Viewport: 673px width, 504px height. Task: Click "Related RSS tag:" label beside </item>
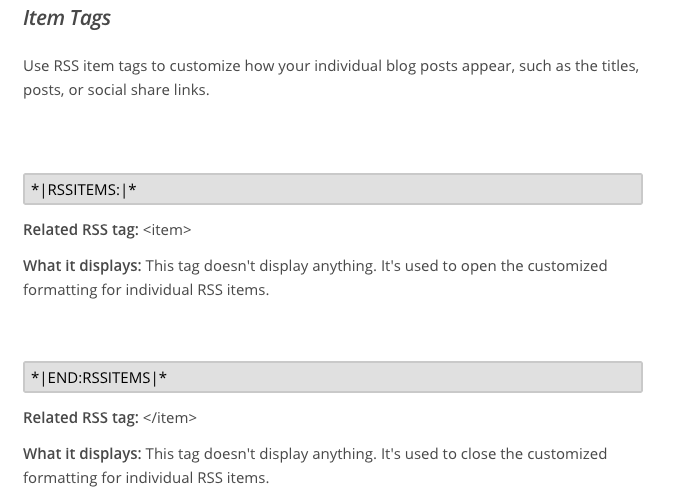[81, 418]
